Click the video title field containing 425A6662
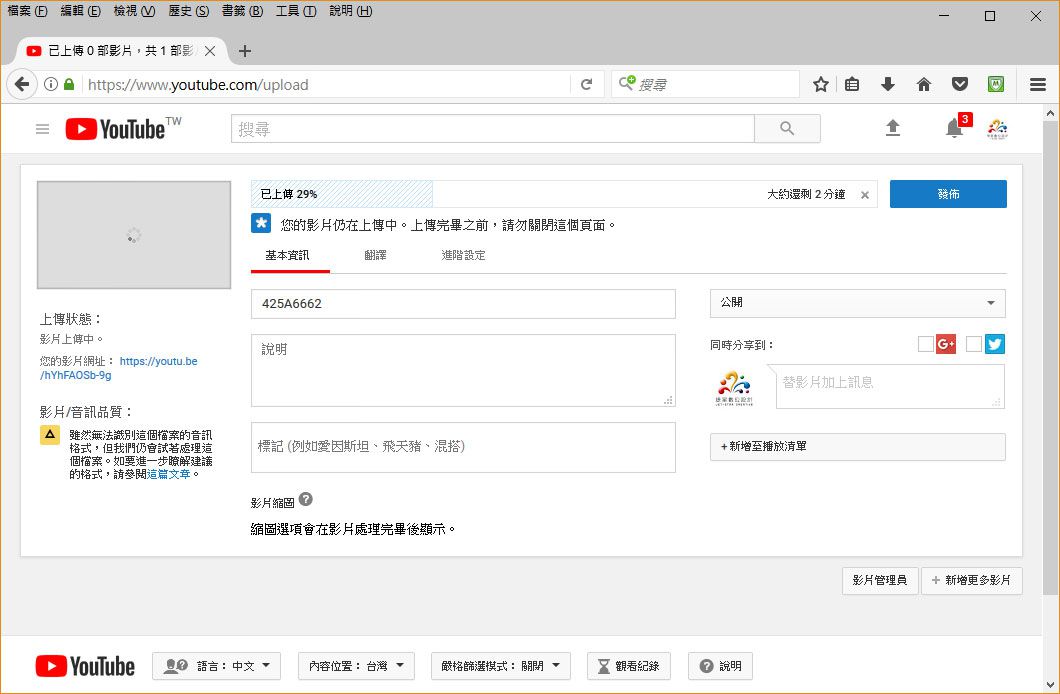This screenshot has height=694, width=1060. click(463, 303)
